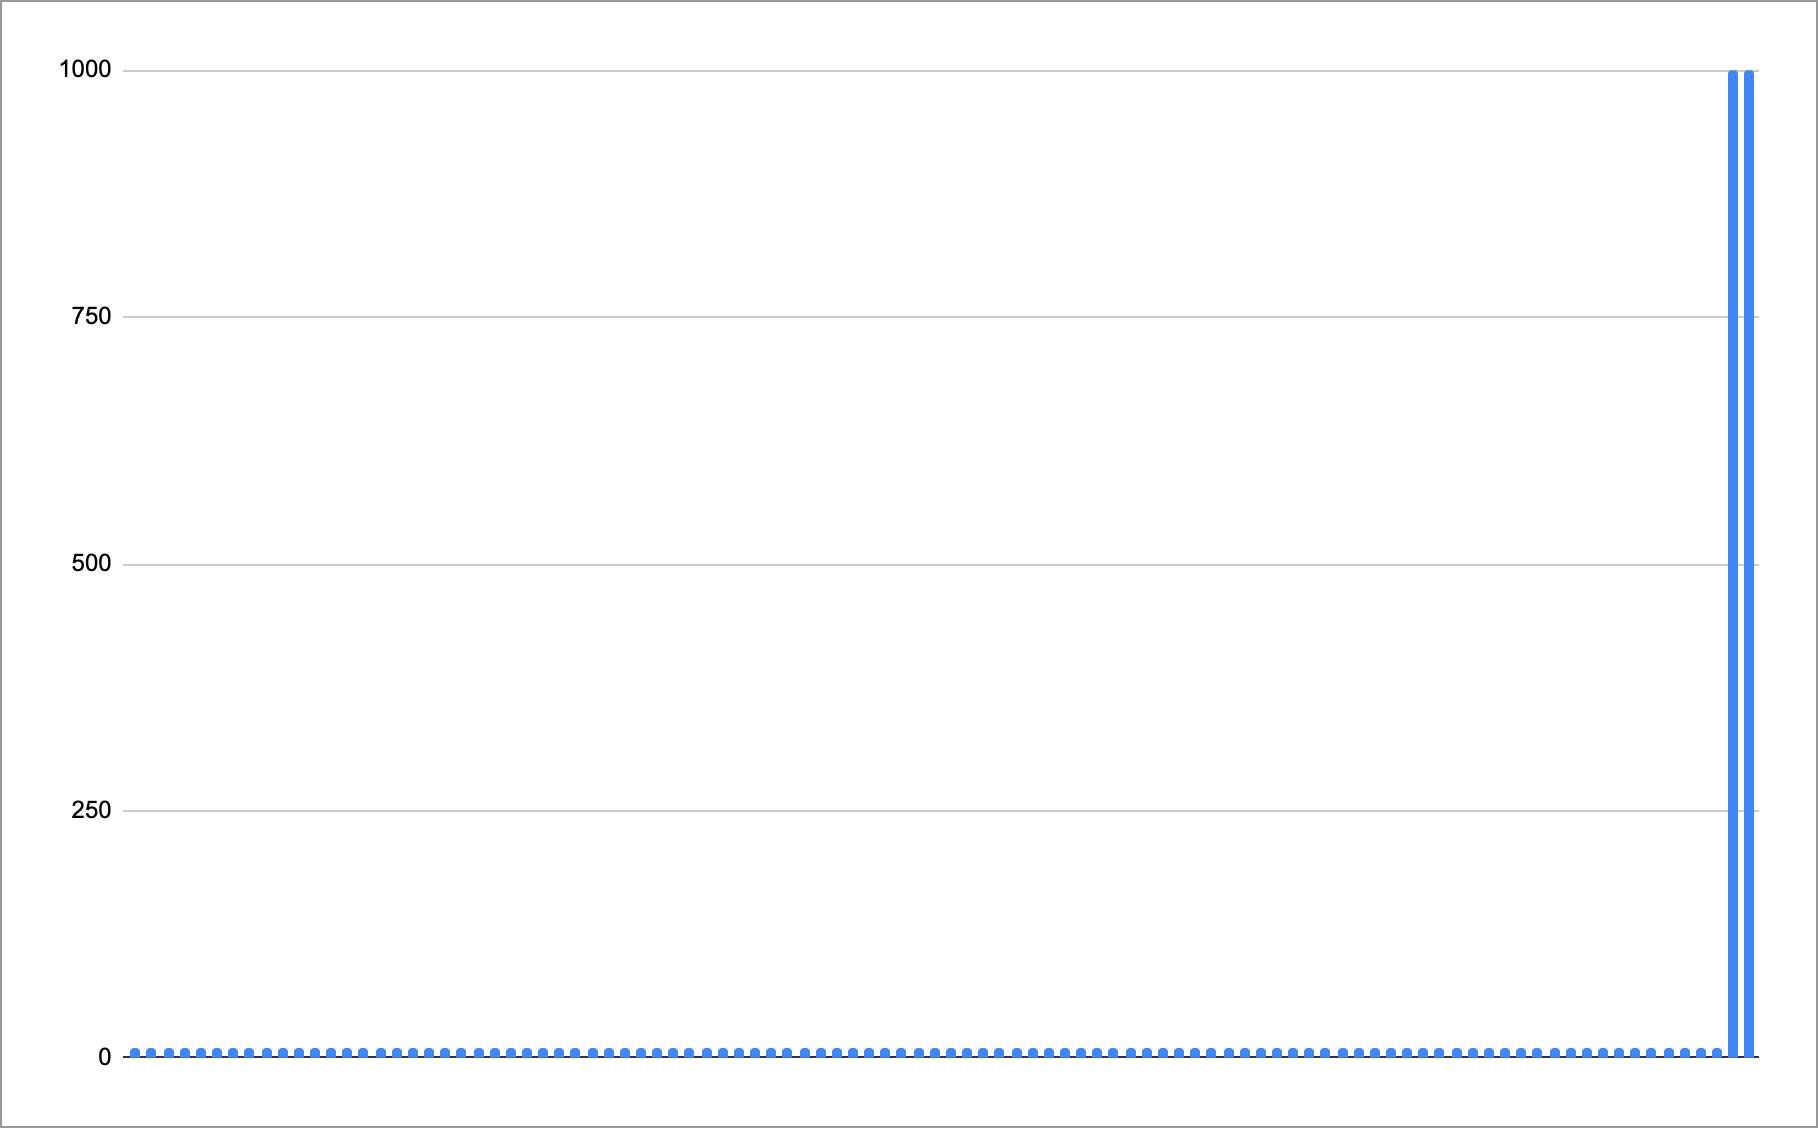This screenshot has width=1818, height=1128.
Task: Click the horizontal gridline at 750
Action: click(x=900, y=317)
